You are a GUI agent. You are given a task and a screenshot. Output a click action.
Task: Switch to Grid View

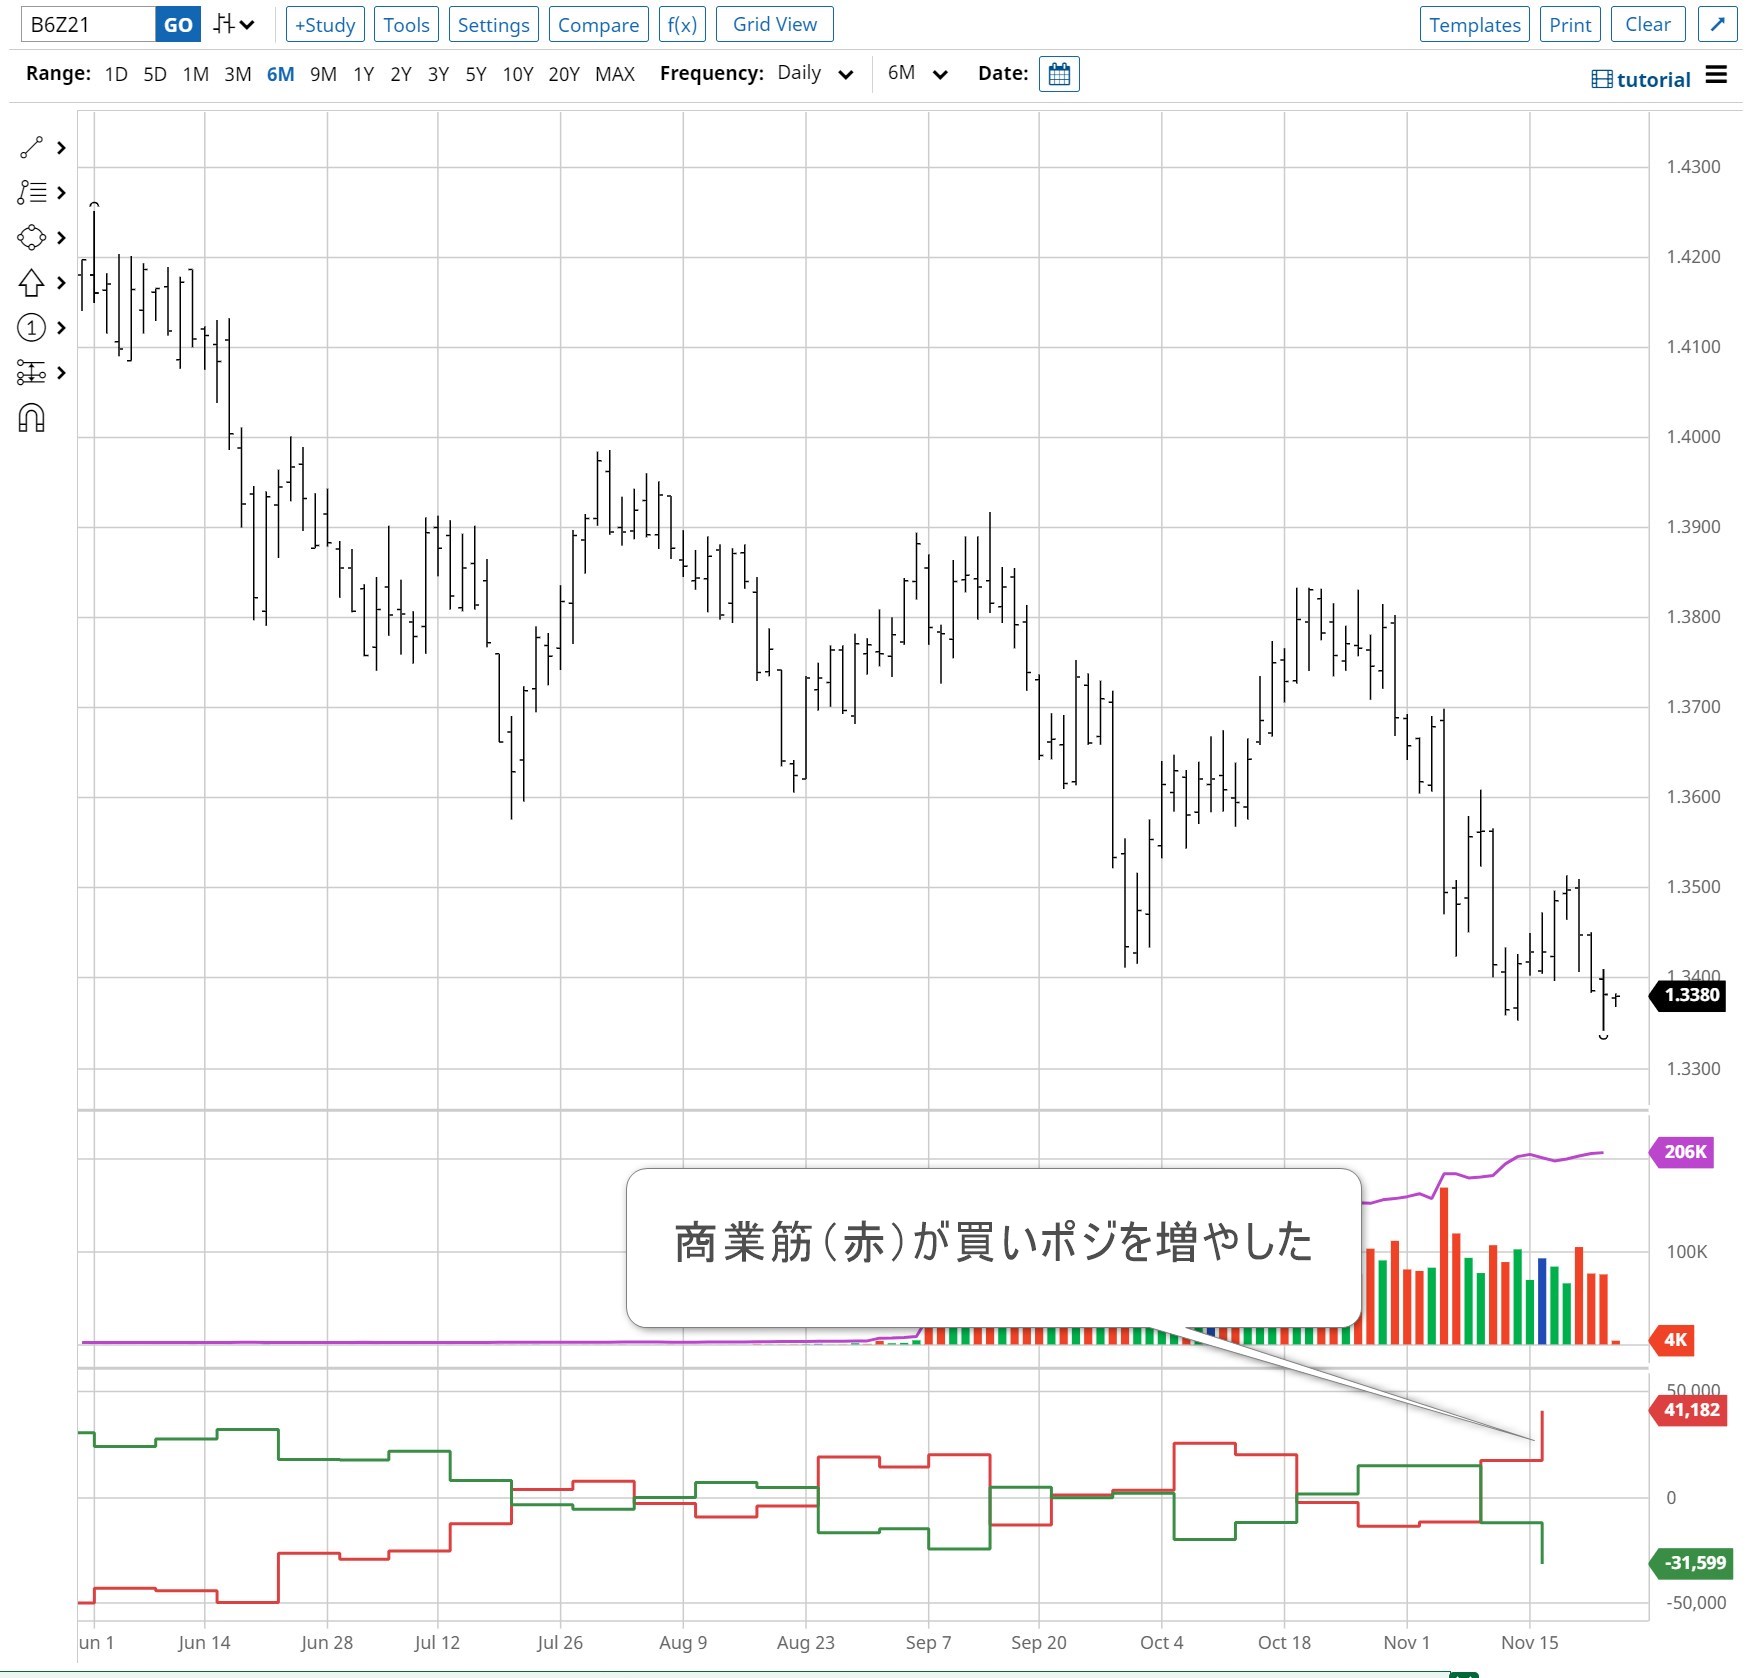pos(775,24)
